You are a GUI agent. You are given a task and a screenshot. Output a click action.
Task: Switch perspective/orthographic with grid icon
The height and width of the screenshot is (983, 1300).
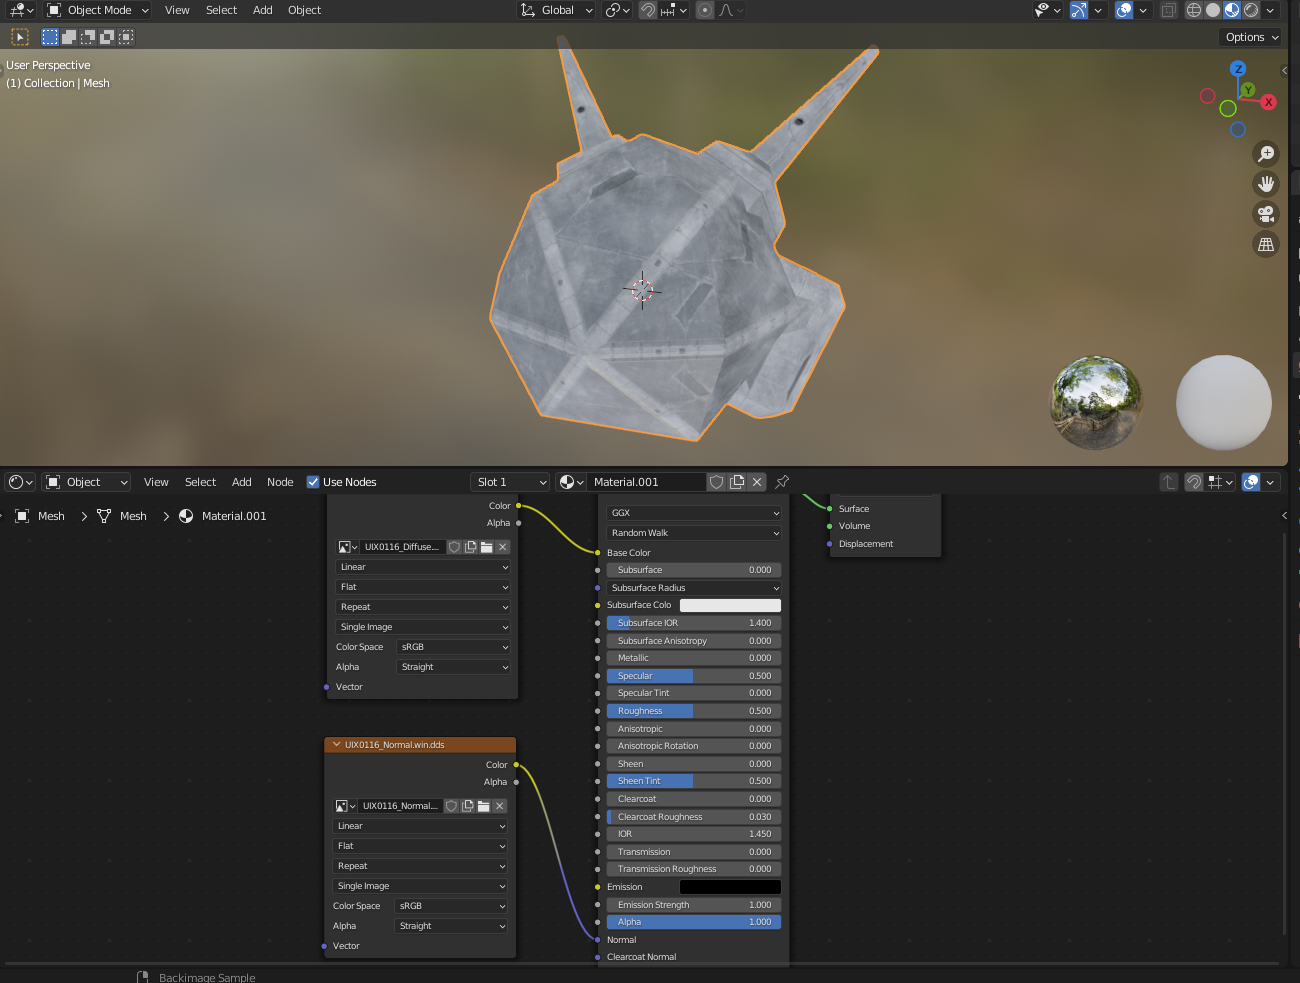click(x=1266, y=244)
